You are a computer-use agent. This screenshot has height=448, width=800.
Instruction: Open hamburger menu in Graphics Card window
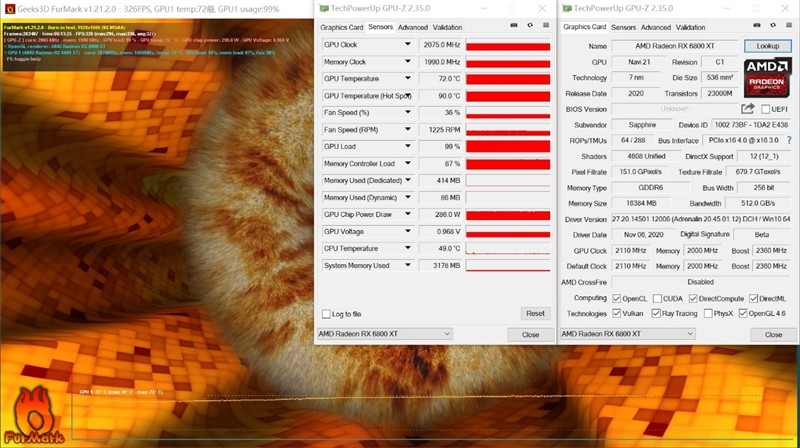click(x=789, y=26)
